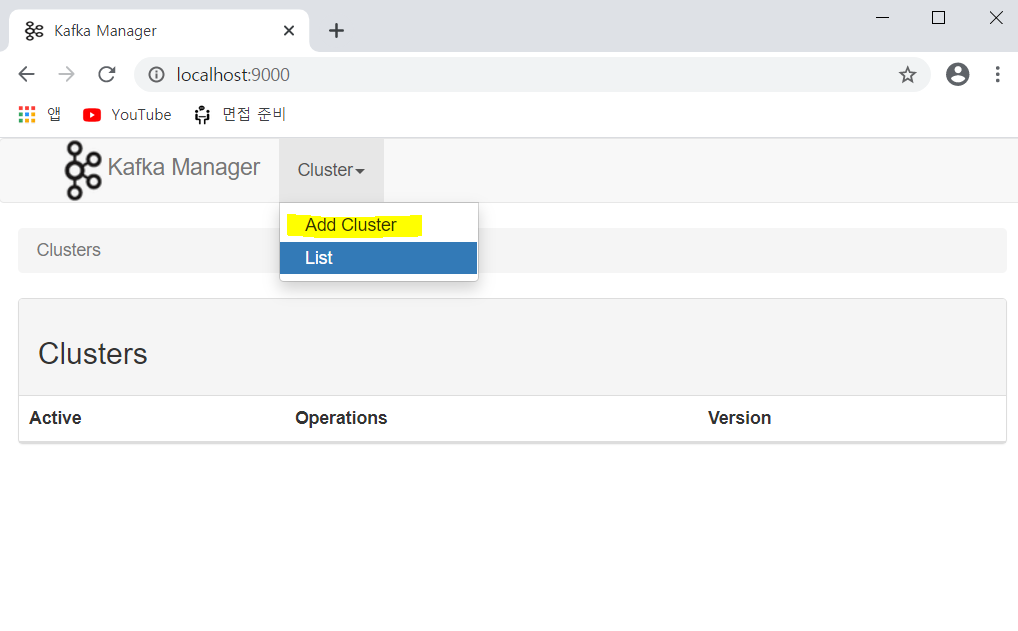
Task: Open the browser profile avatar menu
Action: 957,75
